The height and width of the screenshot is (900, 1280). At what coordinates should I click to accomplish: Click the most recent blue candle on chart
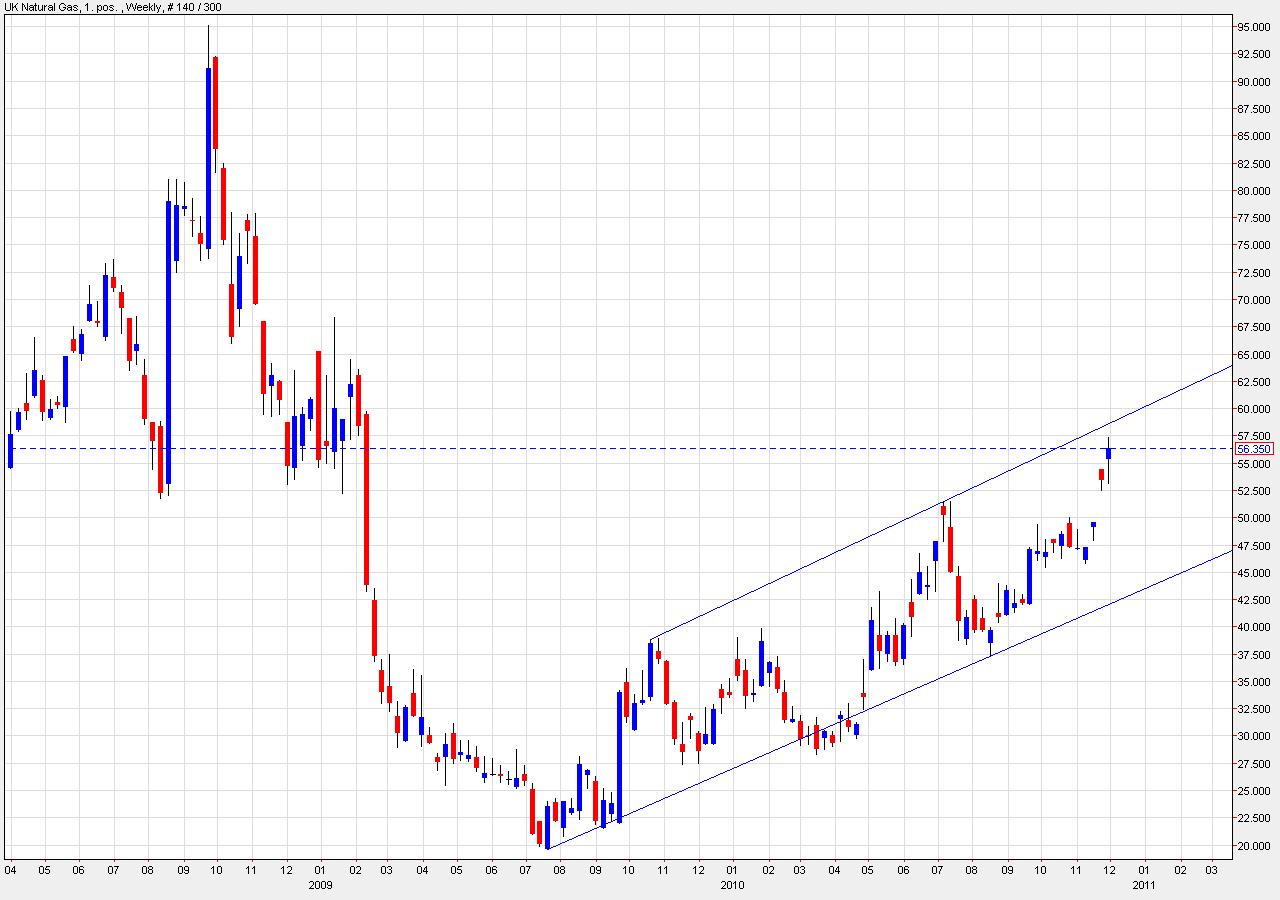[1109, 453]
